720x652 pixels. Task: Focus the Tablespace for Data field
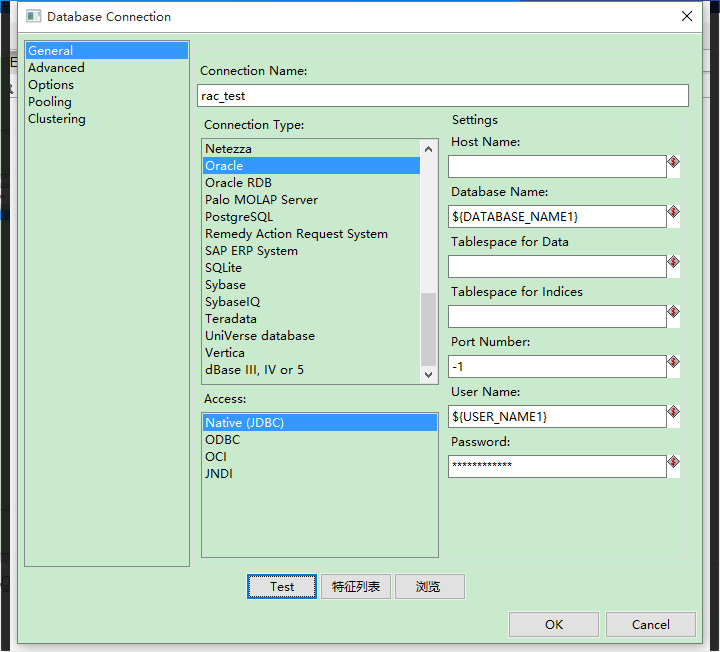(x=557, y=266)
